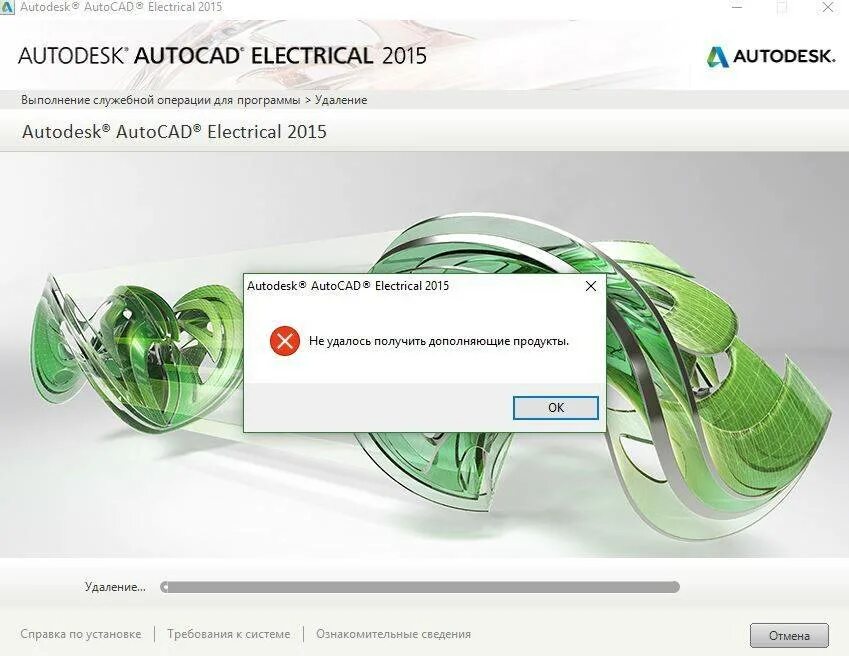The width and height of the screenshot is (849, 656).
Task: Click the Отмена button
Action: (x=789, y=635)
